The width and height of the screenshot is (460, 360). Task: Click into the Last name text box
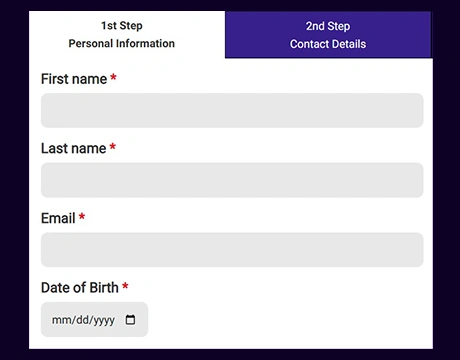click(232, 180)
